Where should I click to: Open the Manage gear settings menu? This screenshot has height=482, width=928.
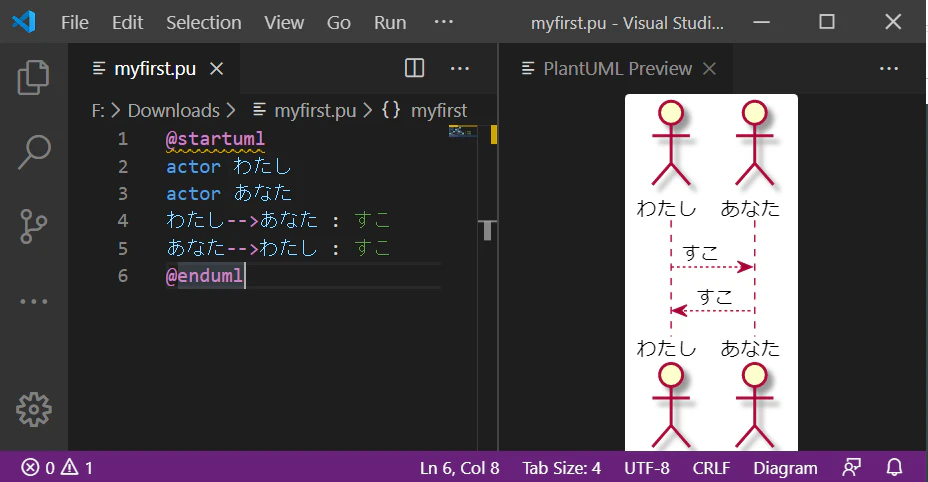tap(34, 409)
